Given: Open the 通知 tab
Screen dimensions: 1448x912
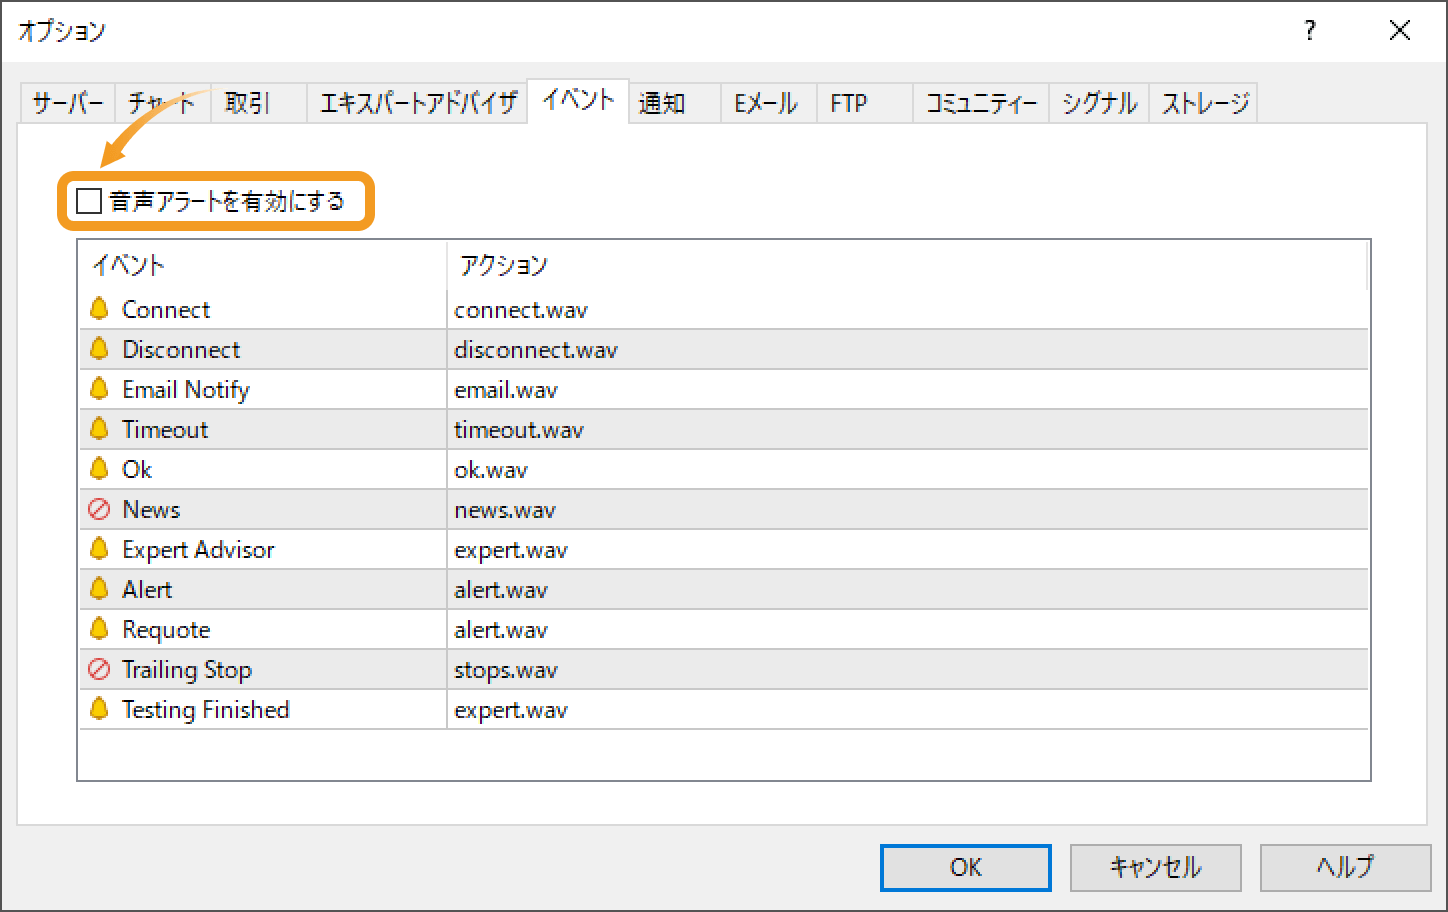Looking at the screenshot, I should point(660,101).
